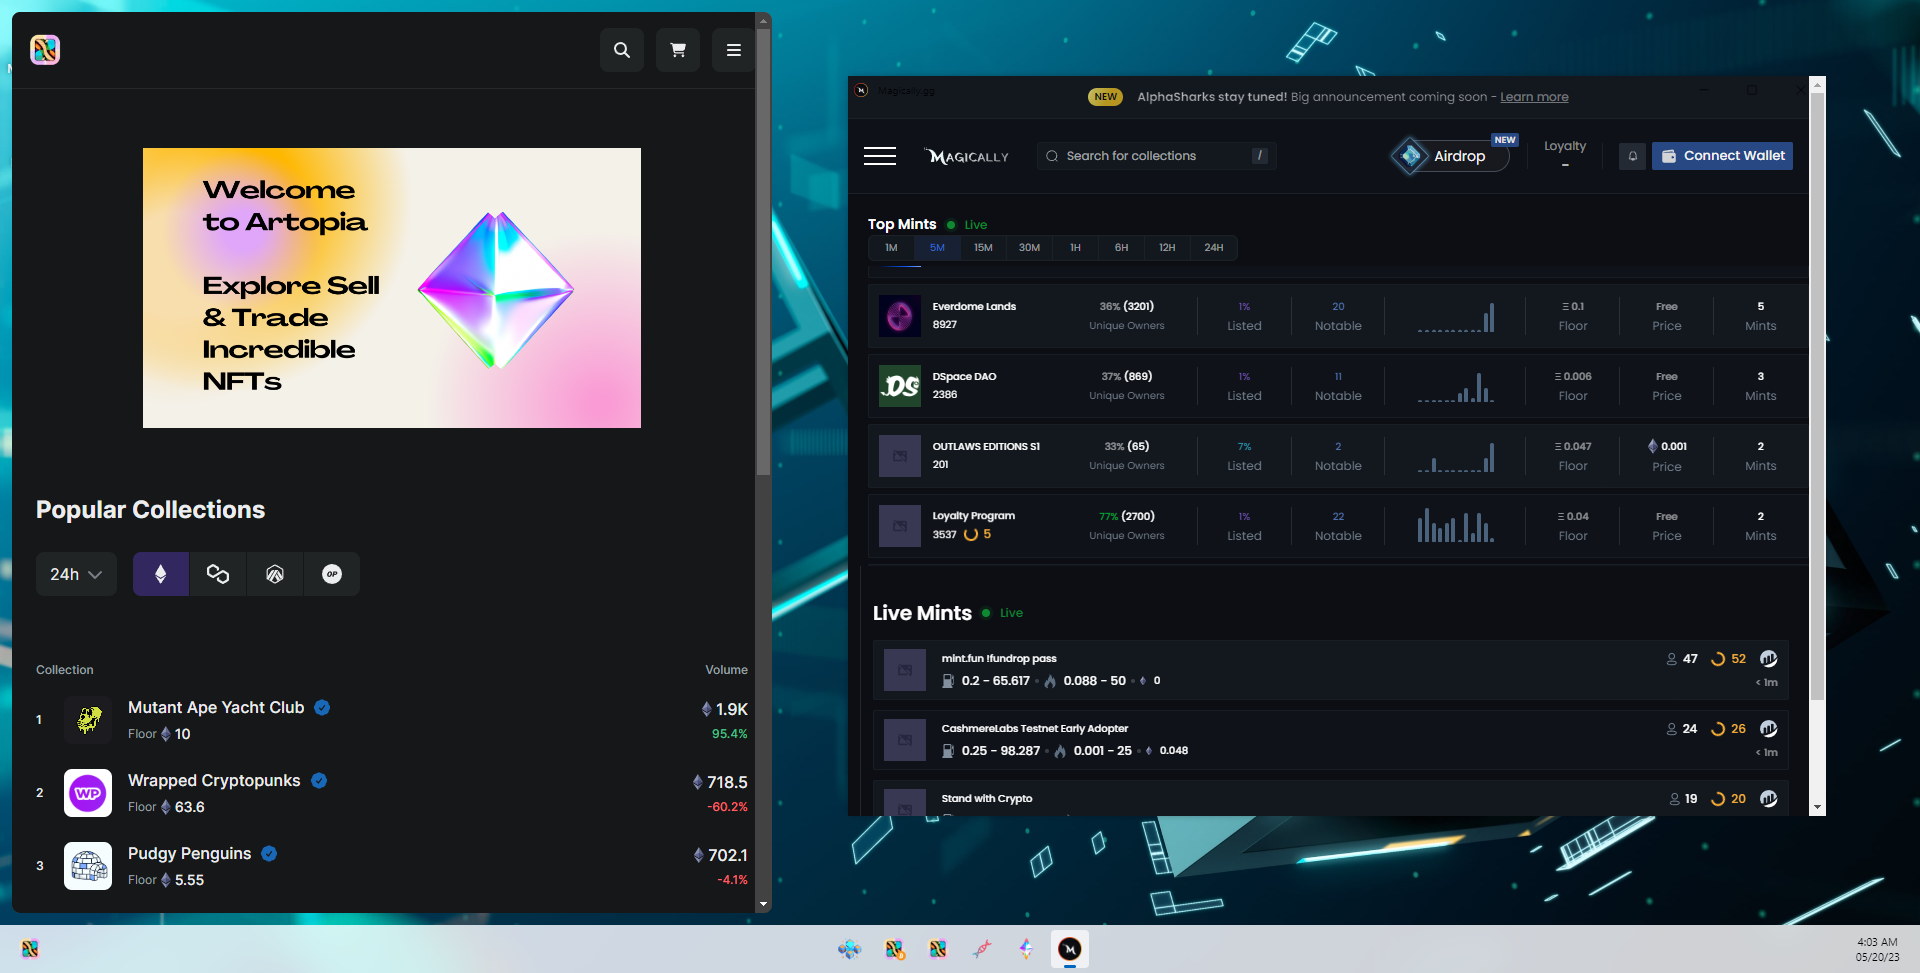Click the Everdome Lands collection logo
The image size is (1920, 973).
(899, 316)
